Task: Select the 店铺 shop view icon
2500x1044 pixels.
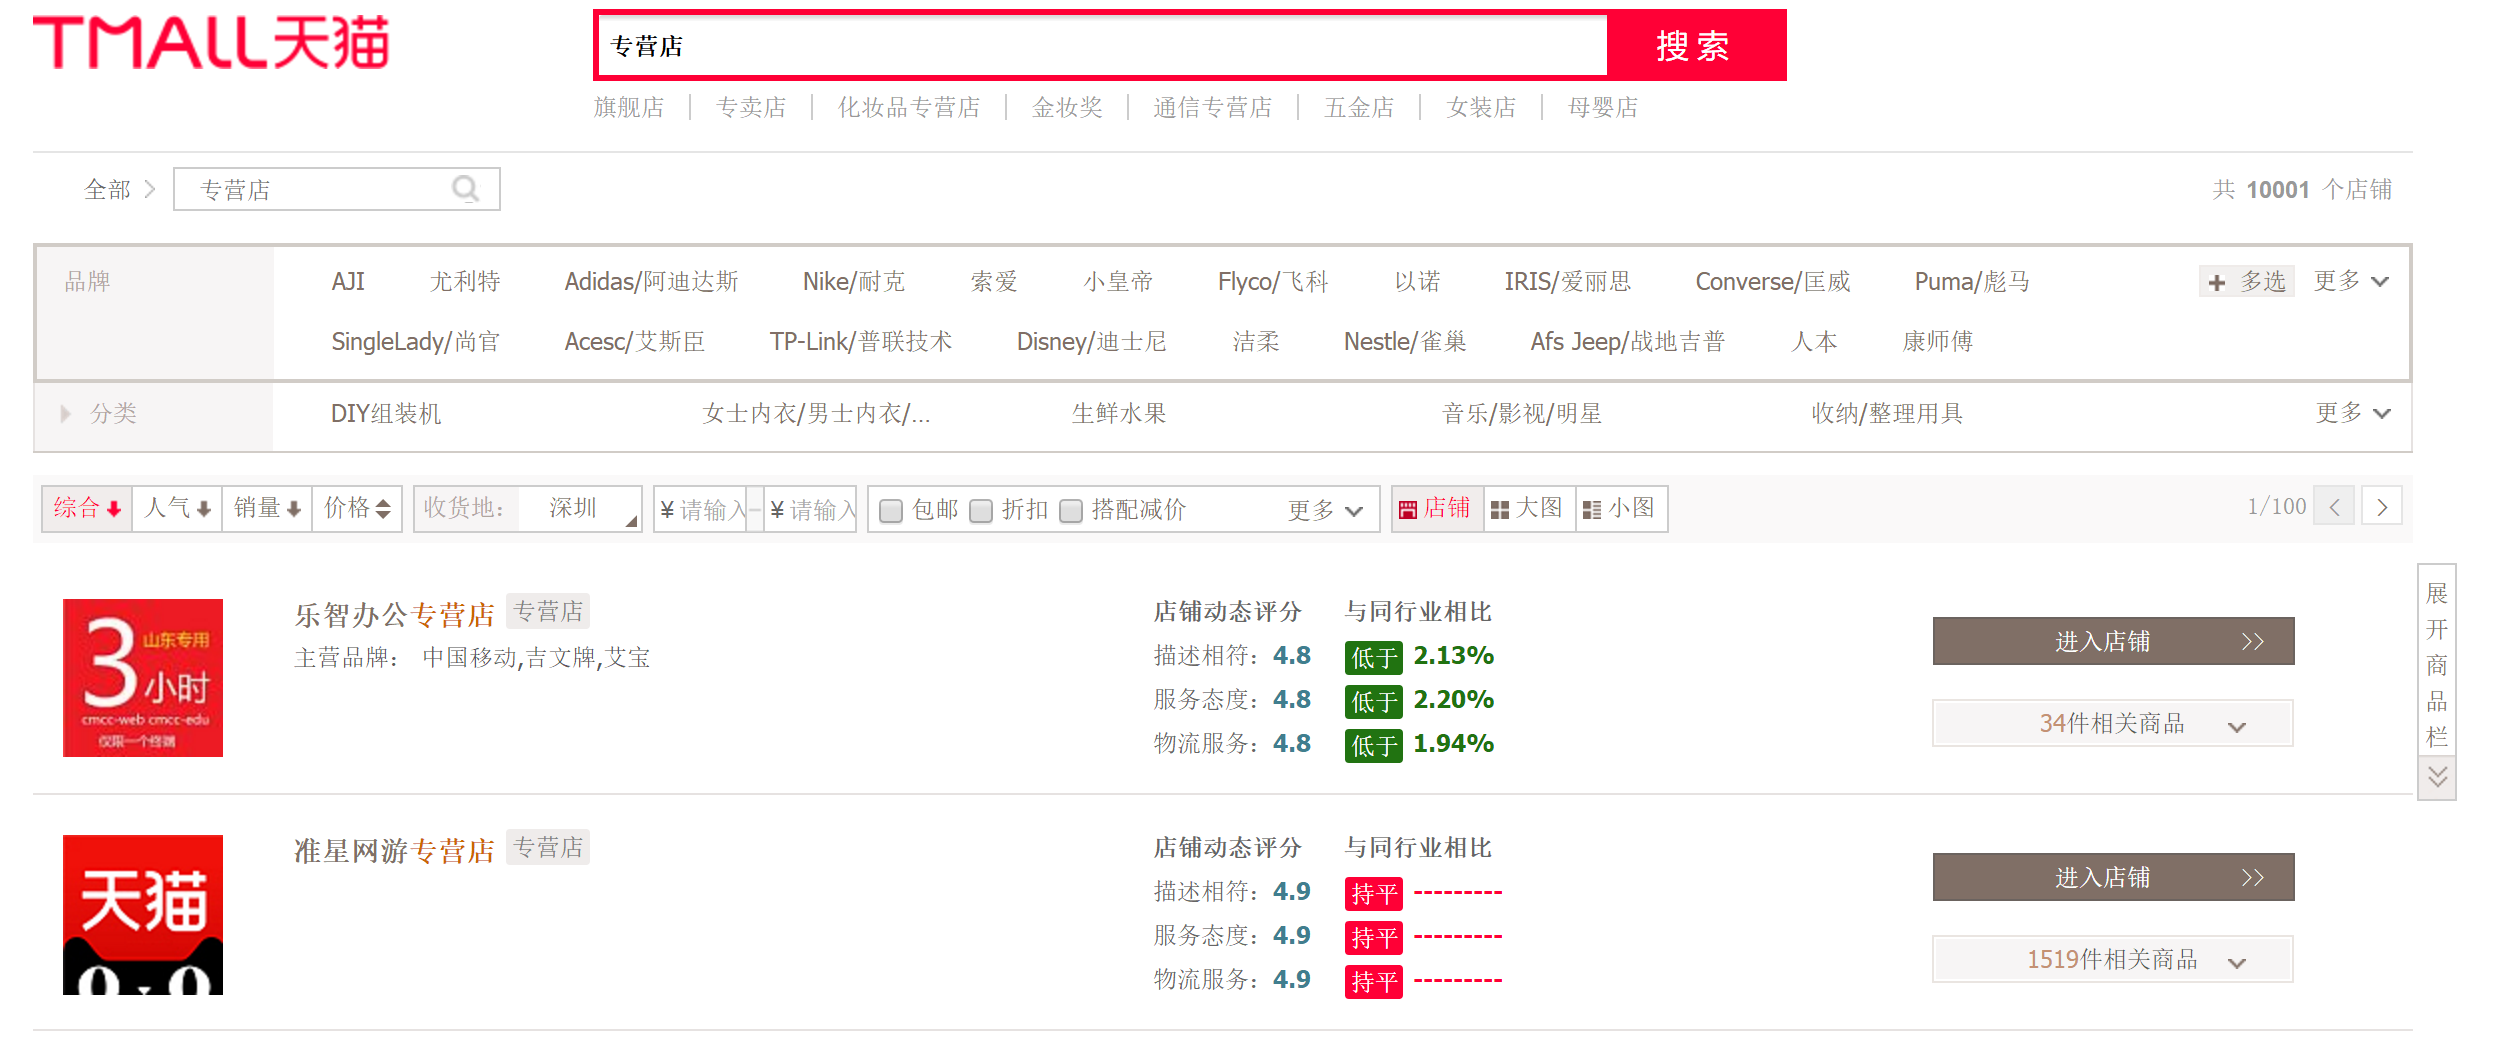Action: (1436, 509)
